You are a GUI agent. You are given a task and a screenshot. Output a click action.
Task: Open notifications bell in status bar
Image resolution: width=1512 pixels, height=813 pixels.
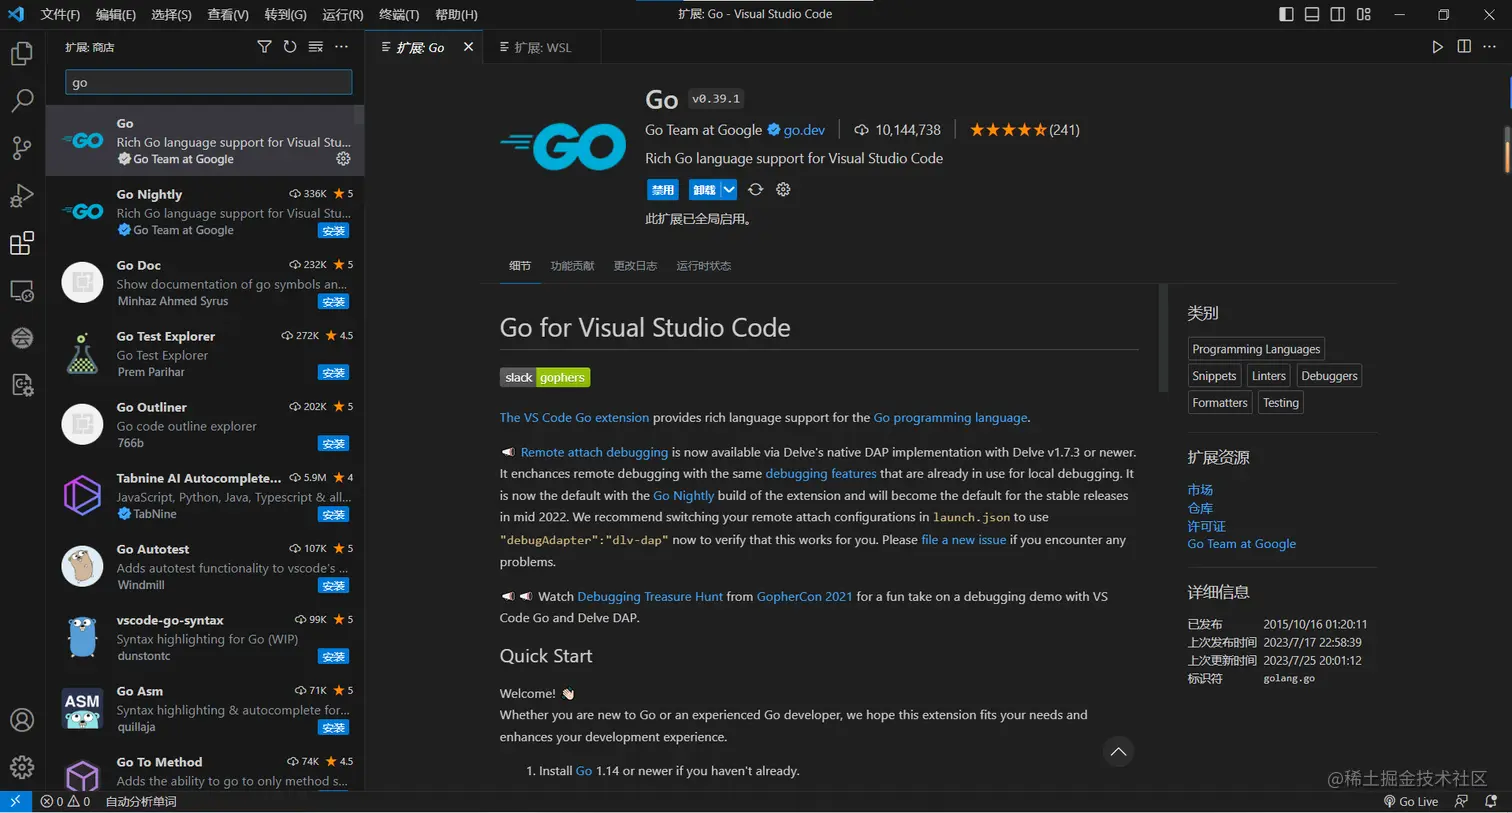pos(1491,801)
